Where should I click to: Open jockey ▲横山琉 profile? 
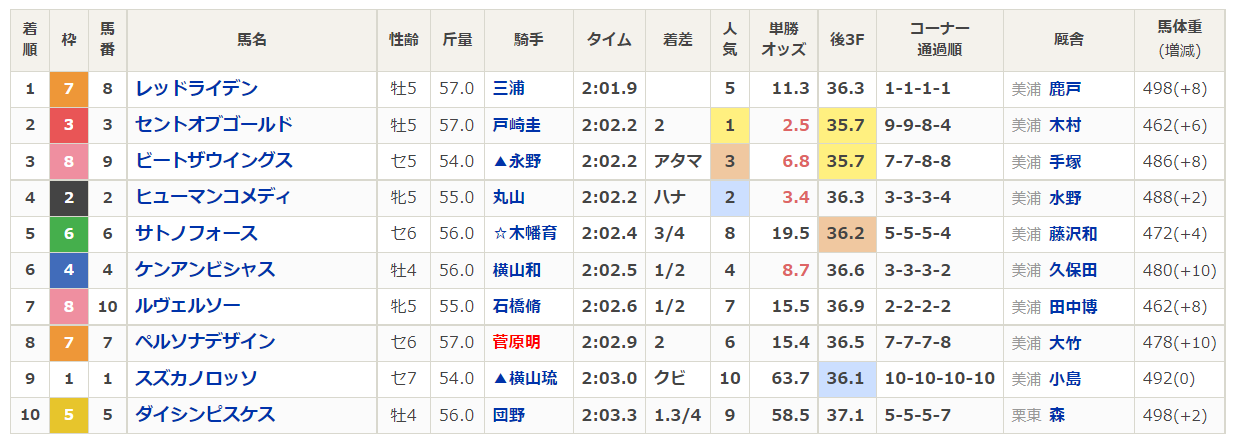pyautogui.click(x=524, y=378)
